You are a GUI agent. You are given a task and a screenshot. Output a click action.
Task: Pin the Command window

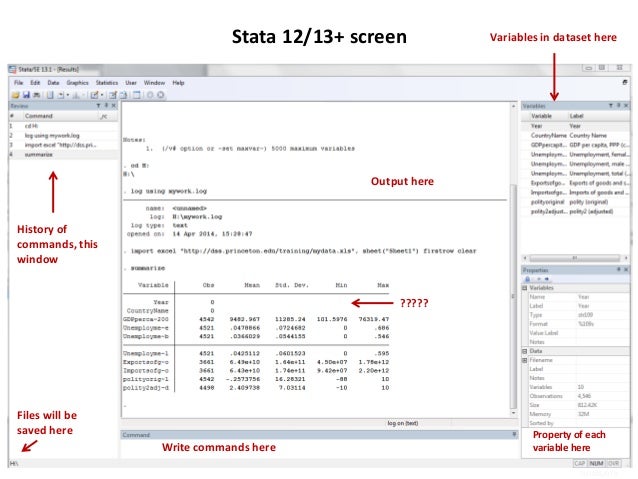click(514, 435)
